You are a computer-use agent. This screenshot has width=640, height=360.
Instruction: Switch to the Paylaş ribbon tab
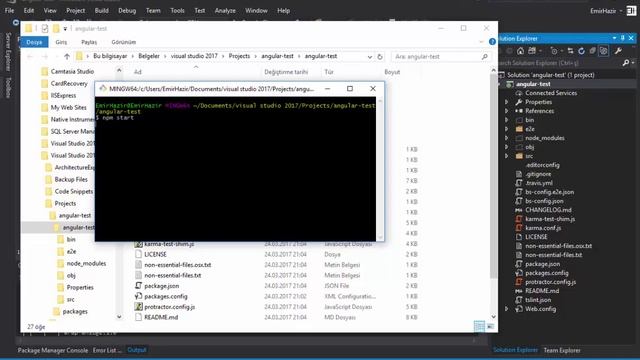89,42
